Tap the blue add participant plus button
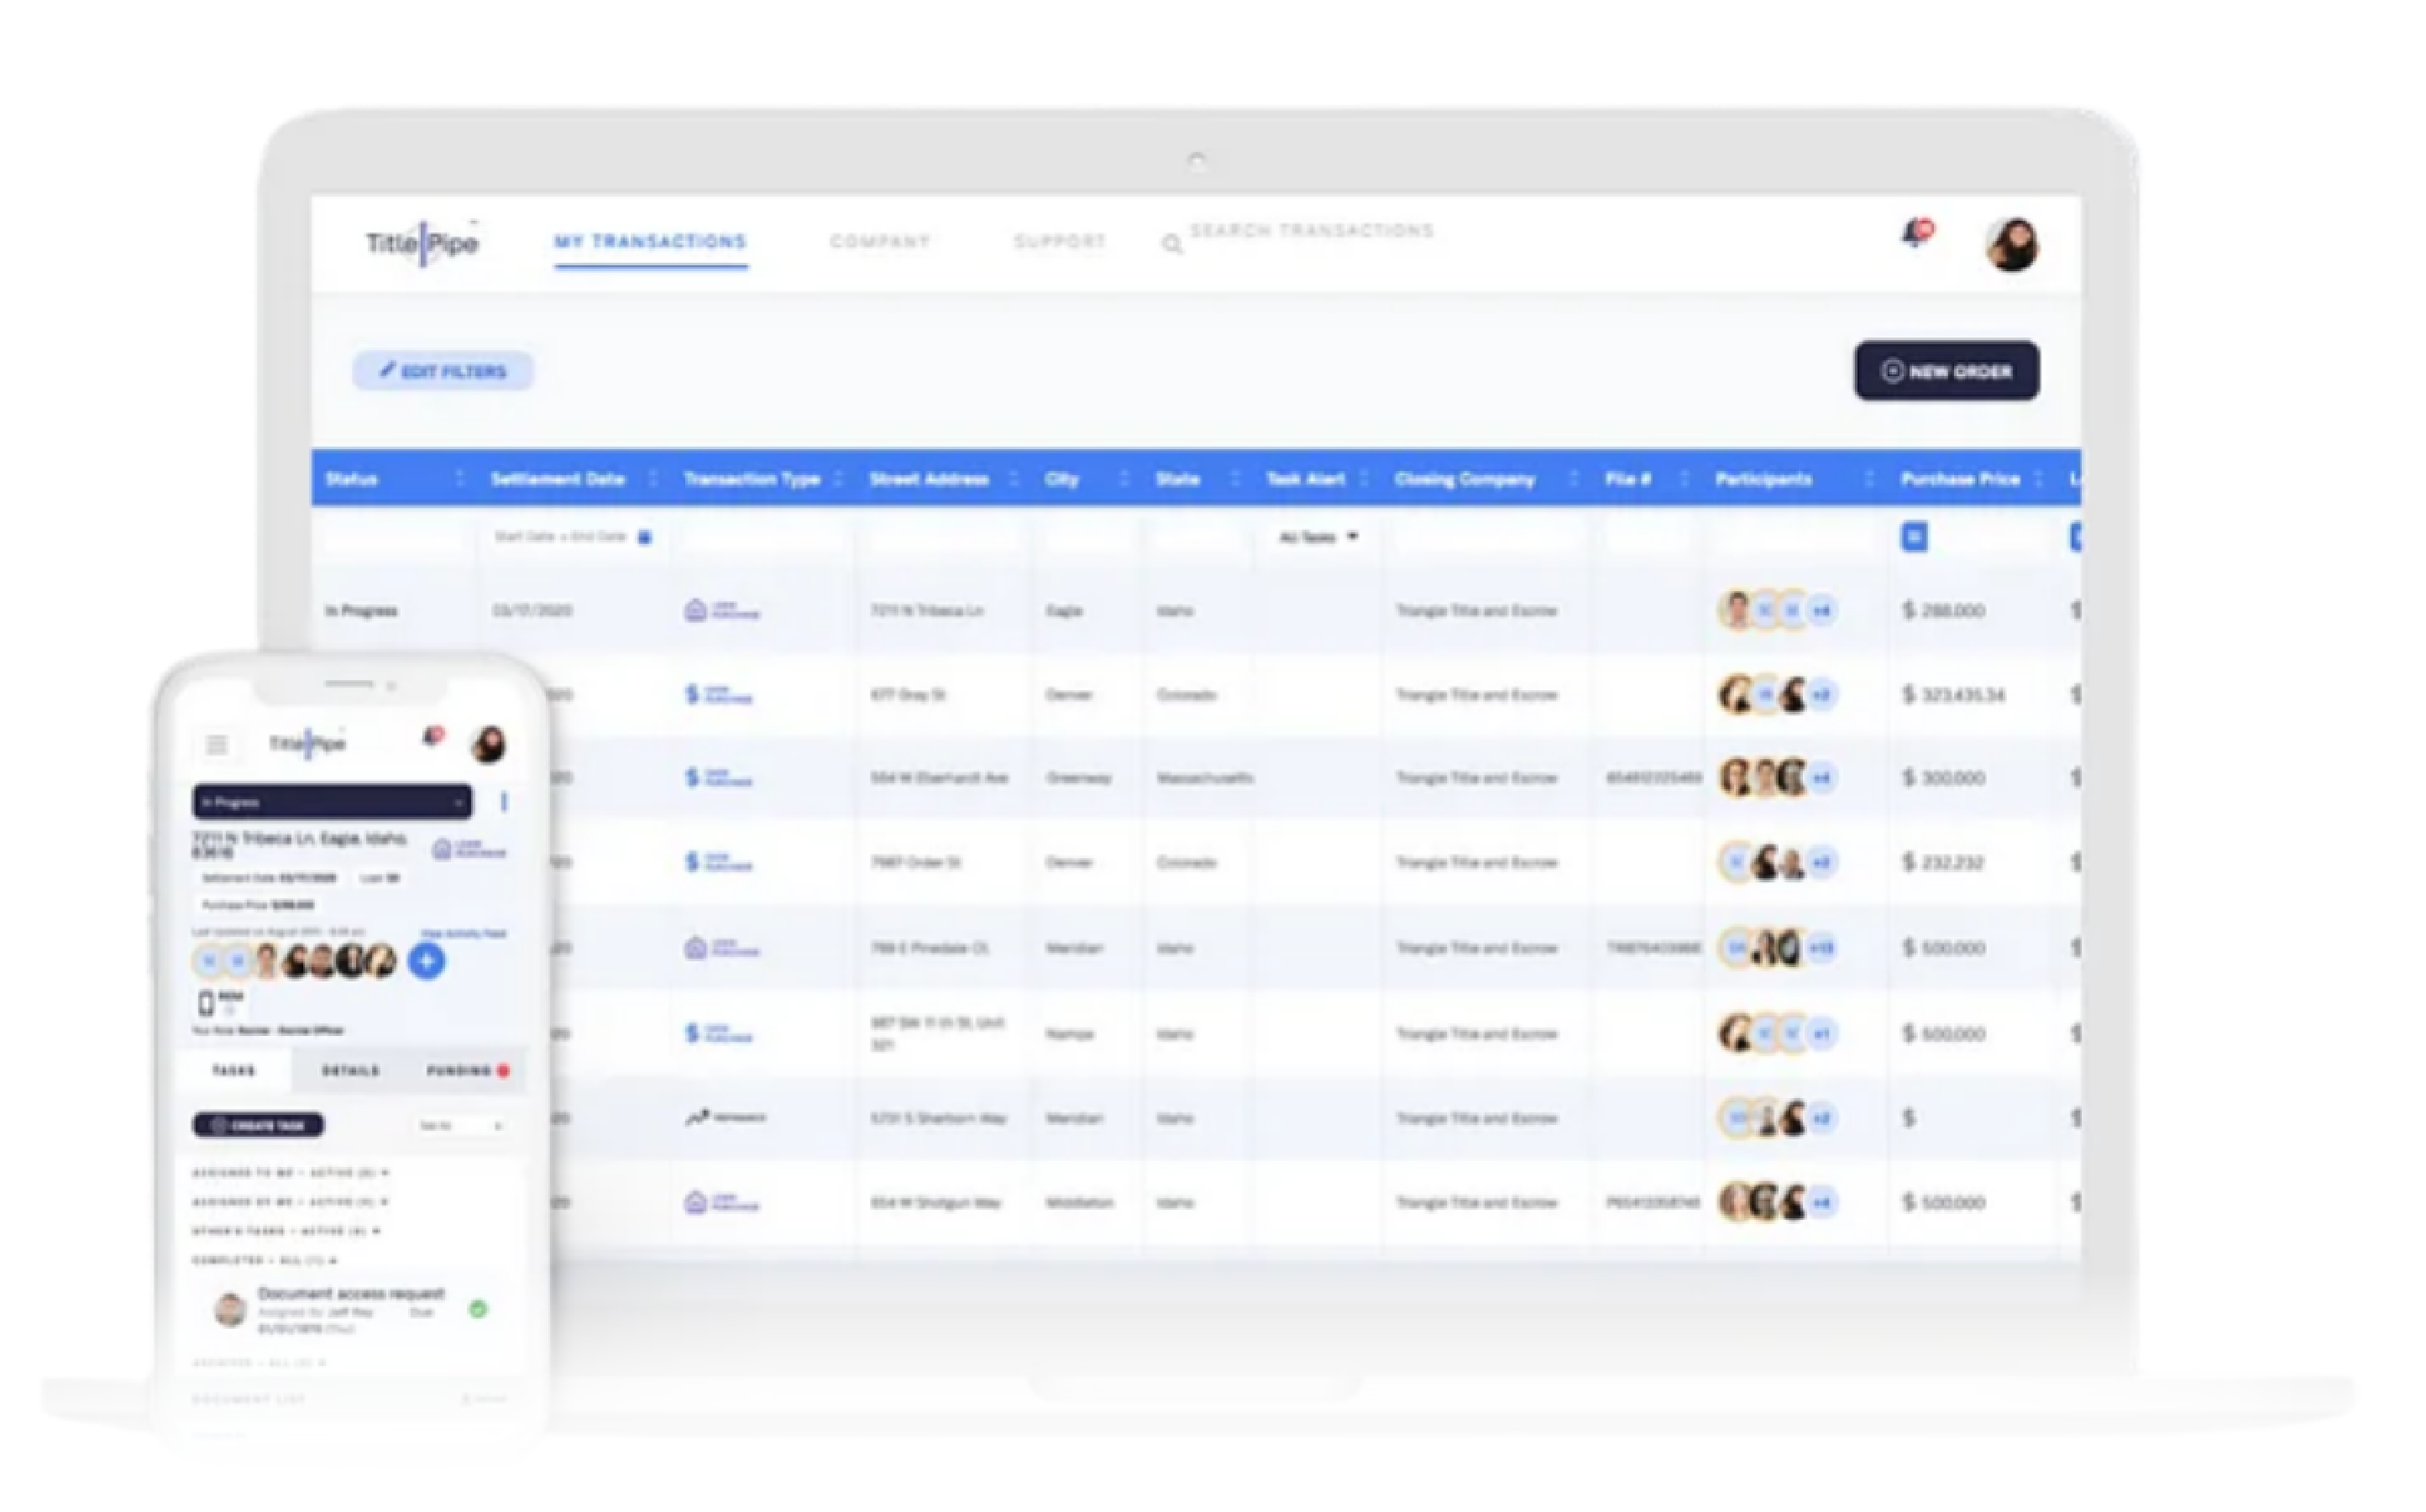This screenshot has height=1512, width=2426. click(427, 962)
